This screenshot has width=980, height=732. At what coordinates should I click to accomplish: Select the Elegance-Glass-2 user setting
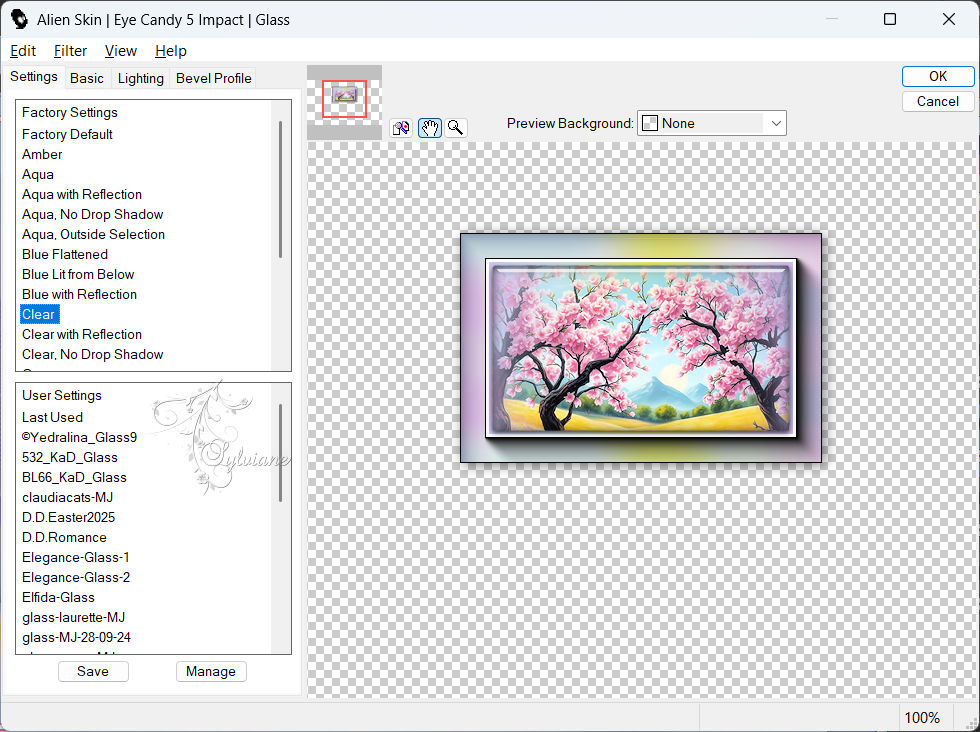pos(76,578)
